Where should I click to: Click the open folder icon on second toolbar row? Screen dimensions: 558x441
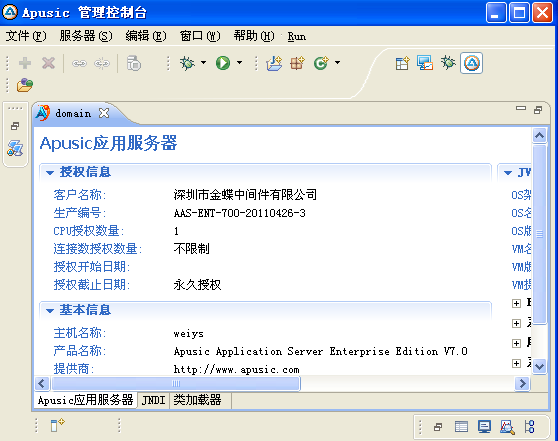pyautogui.click(x=25, y=85)
